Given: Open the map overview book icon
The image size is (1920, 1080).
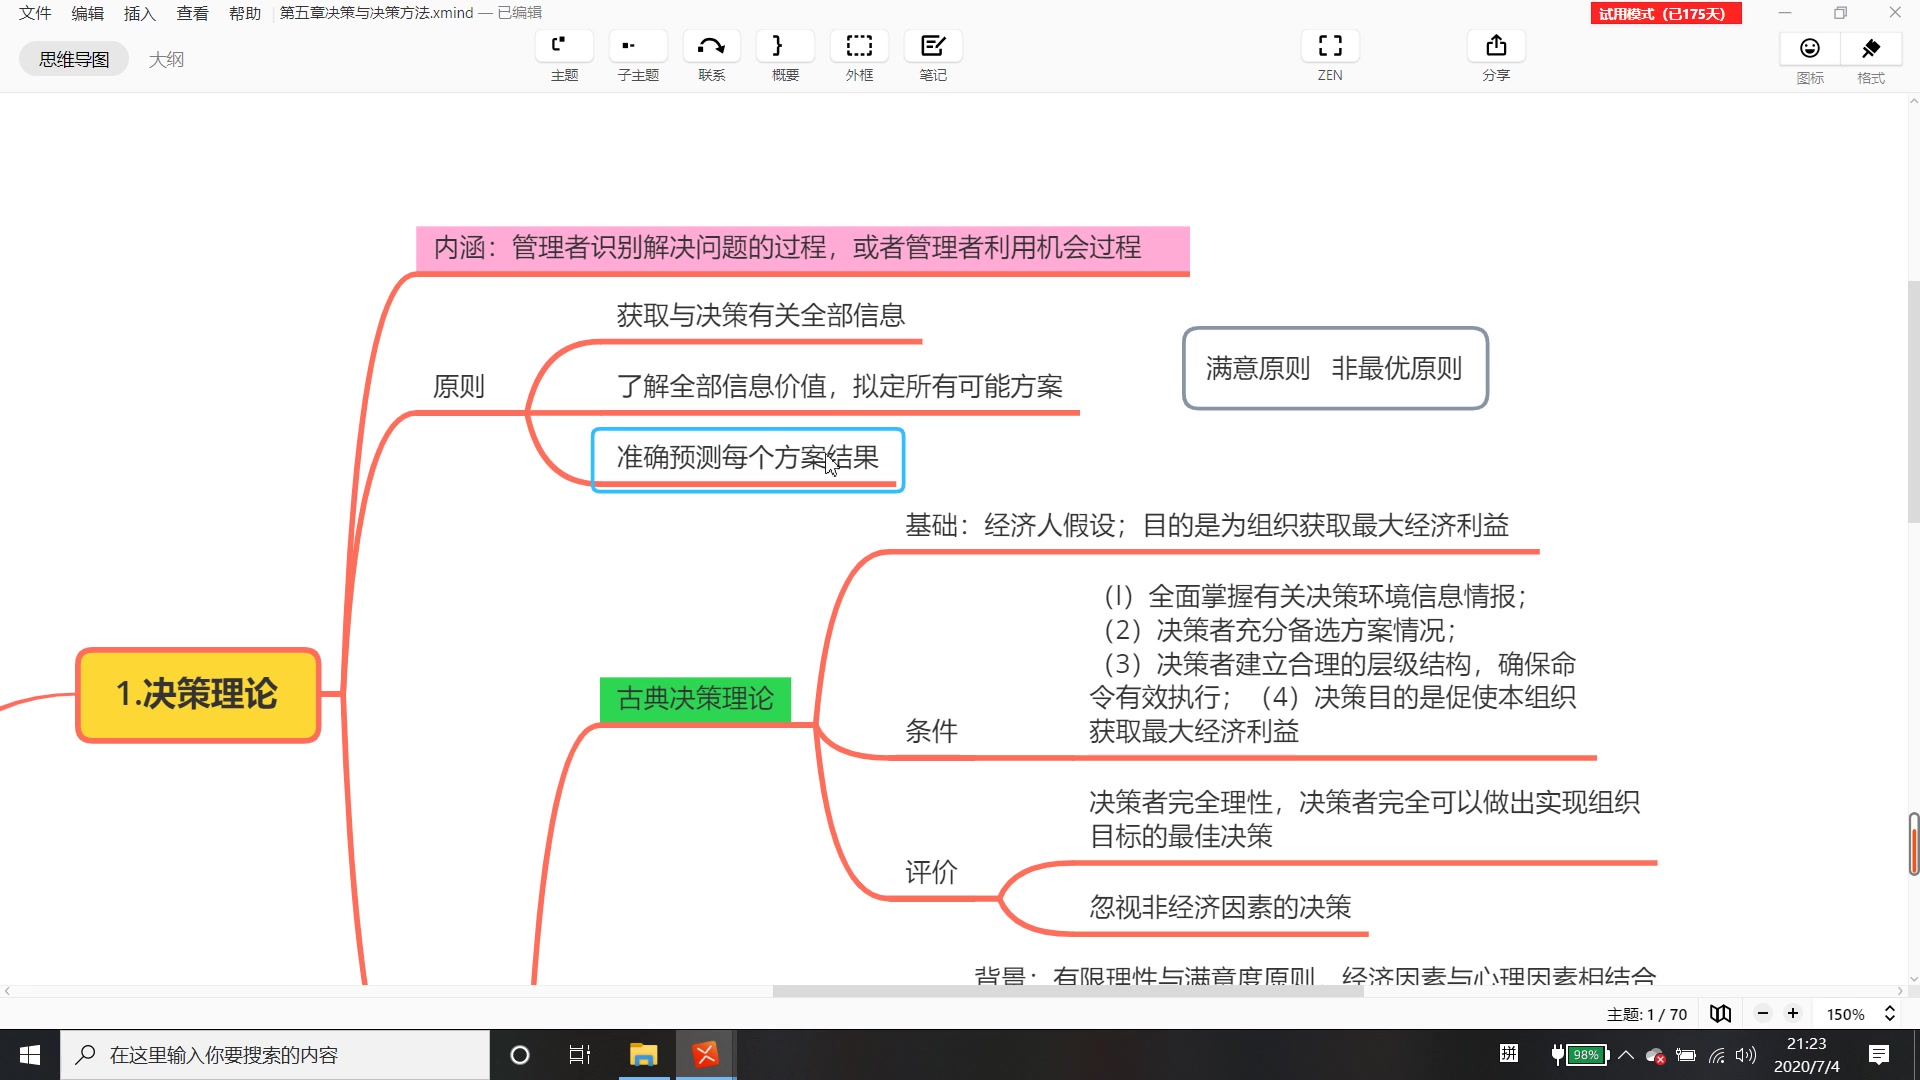Looking at the screenshot, I should click(x=1720, y=1014).
